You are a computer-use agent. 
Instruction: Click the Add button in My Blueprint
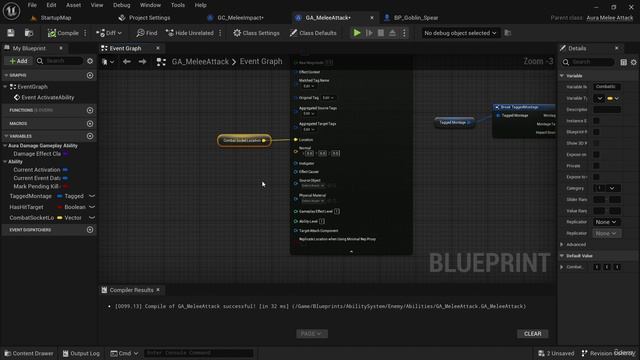(x=18, y=61)
